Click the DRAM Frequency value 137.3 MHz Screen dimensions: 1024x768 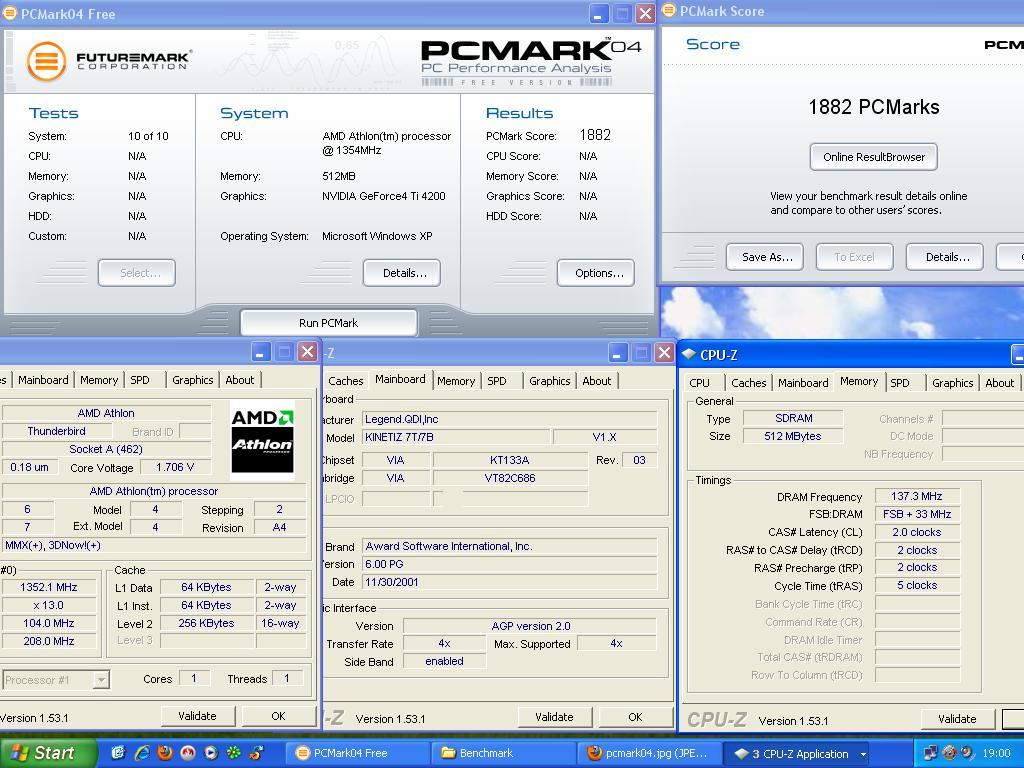pyautogui.click(x=917, y=496)
